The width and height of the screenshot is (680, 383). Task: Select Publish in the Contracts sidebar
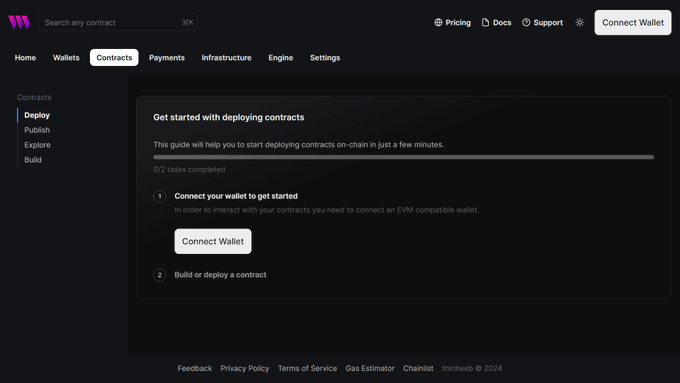(37, 130)
